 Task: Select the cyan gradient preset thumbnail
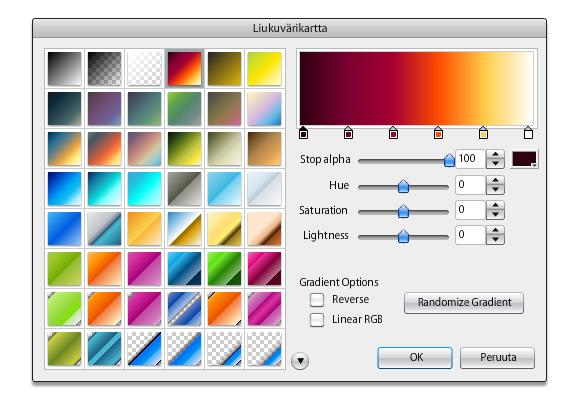[x=145, y=189]
